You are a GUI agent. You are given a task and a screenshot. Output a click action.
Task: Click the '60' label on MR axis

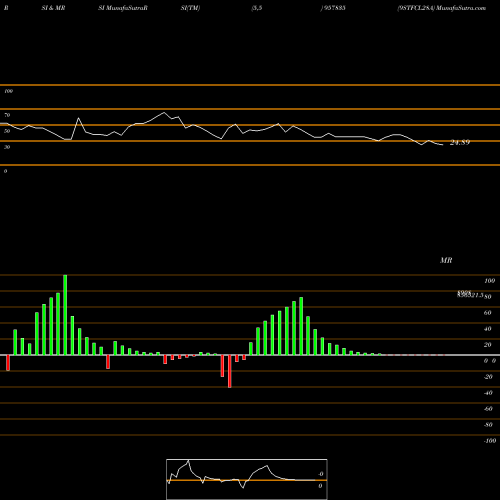[487, 313]
